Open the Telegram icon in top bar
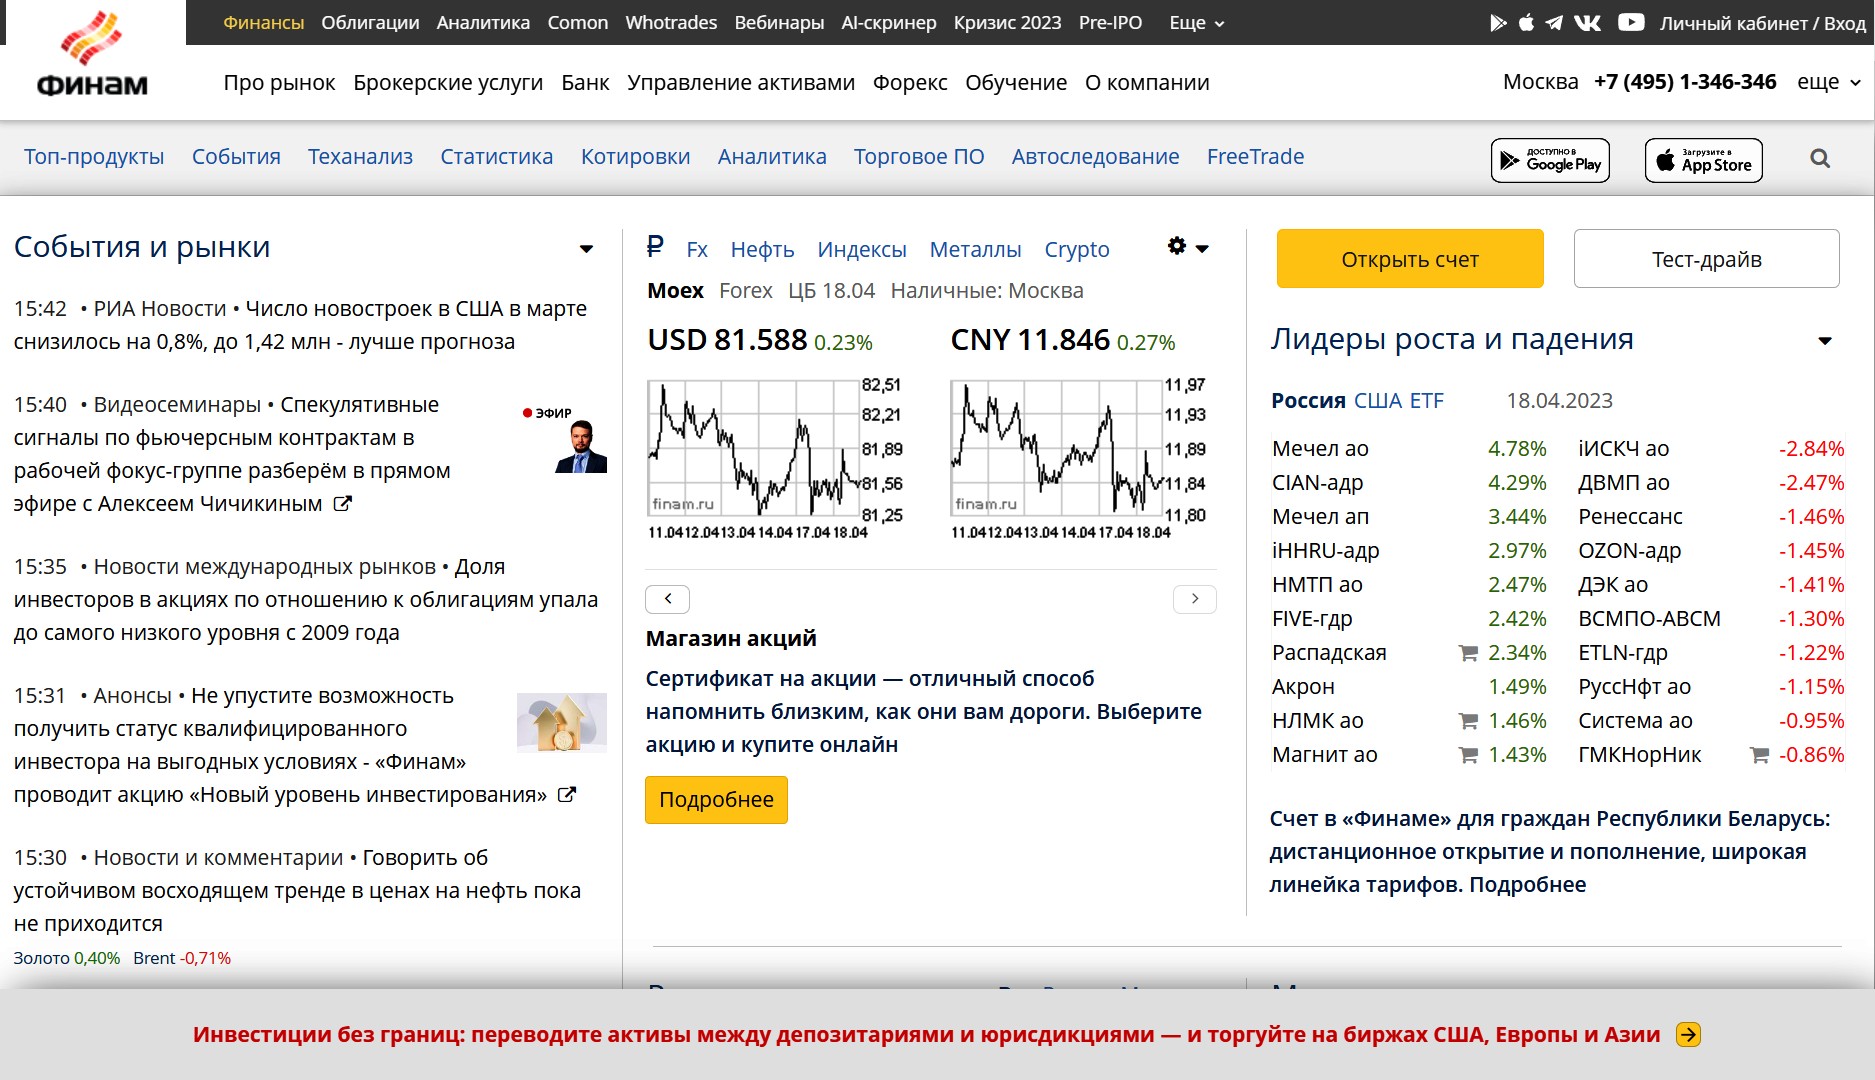1875x1080 pixels. [1554, 23]
